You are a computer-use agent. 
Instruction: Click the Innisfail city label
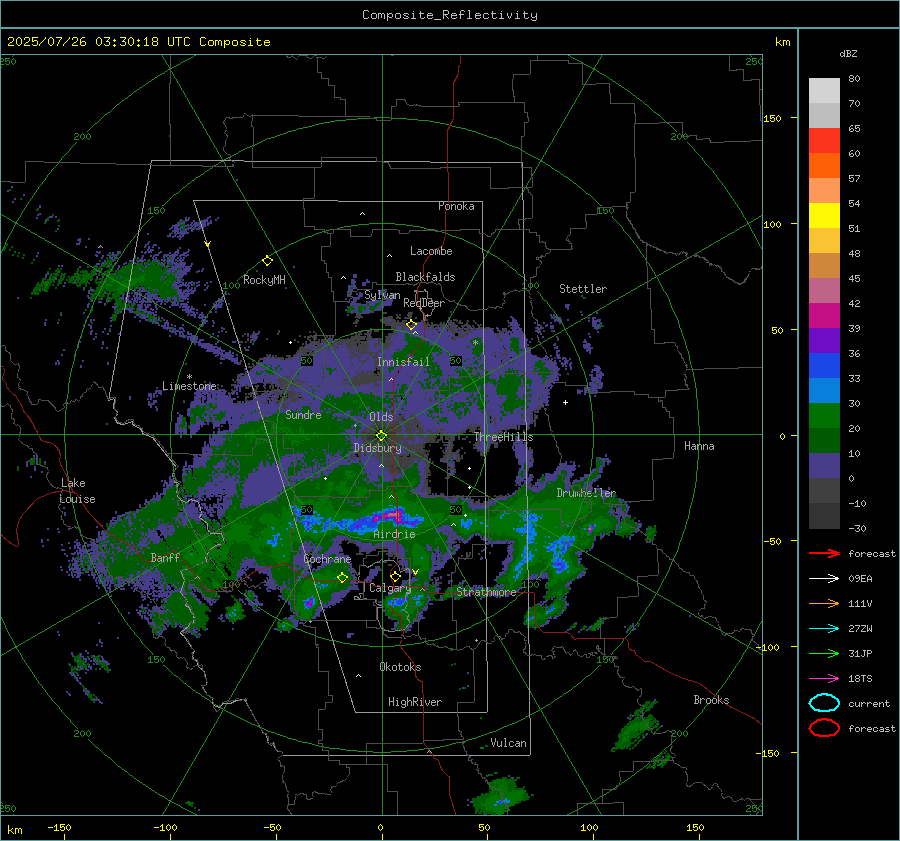click(x=403, y=362)
